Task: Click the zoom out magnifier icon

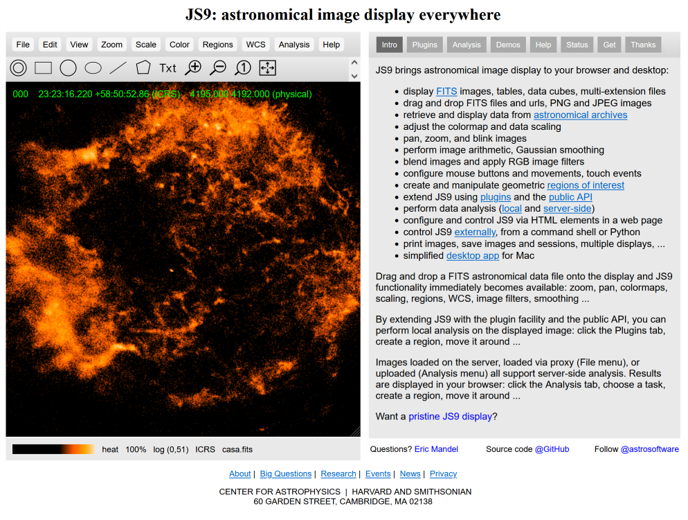Action: click(218, 68)
